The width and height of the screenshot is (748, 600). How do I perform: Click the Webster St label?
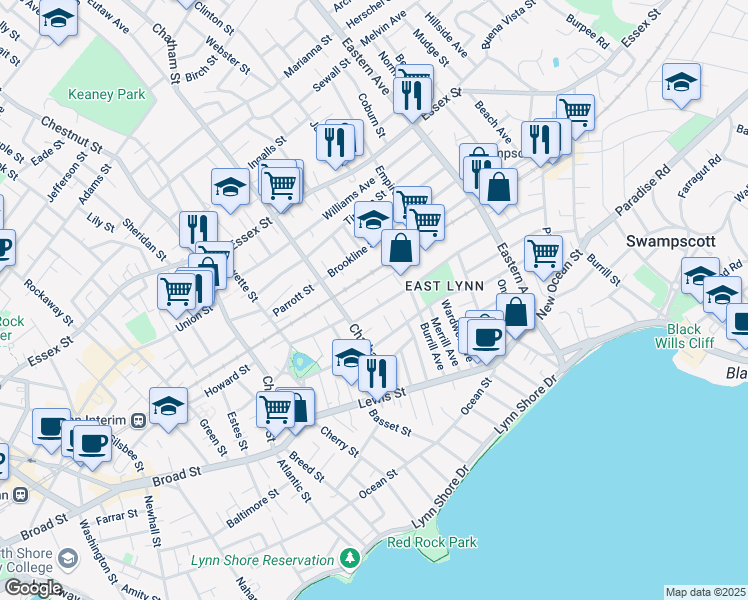point(228,55)
